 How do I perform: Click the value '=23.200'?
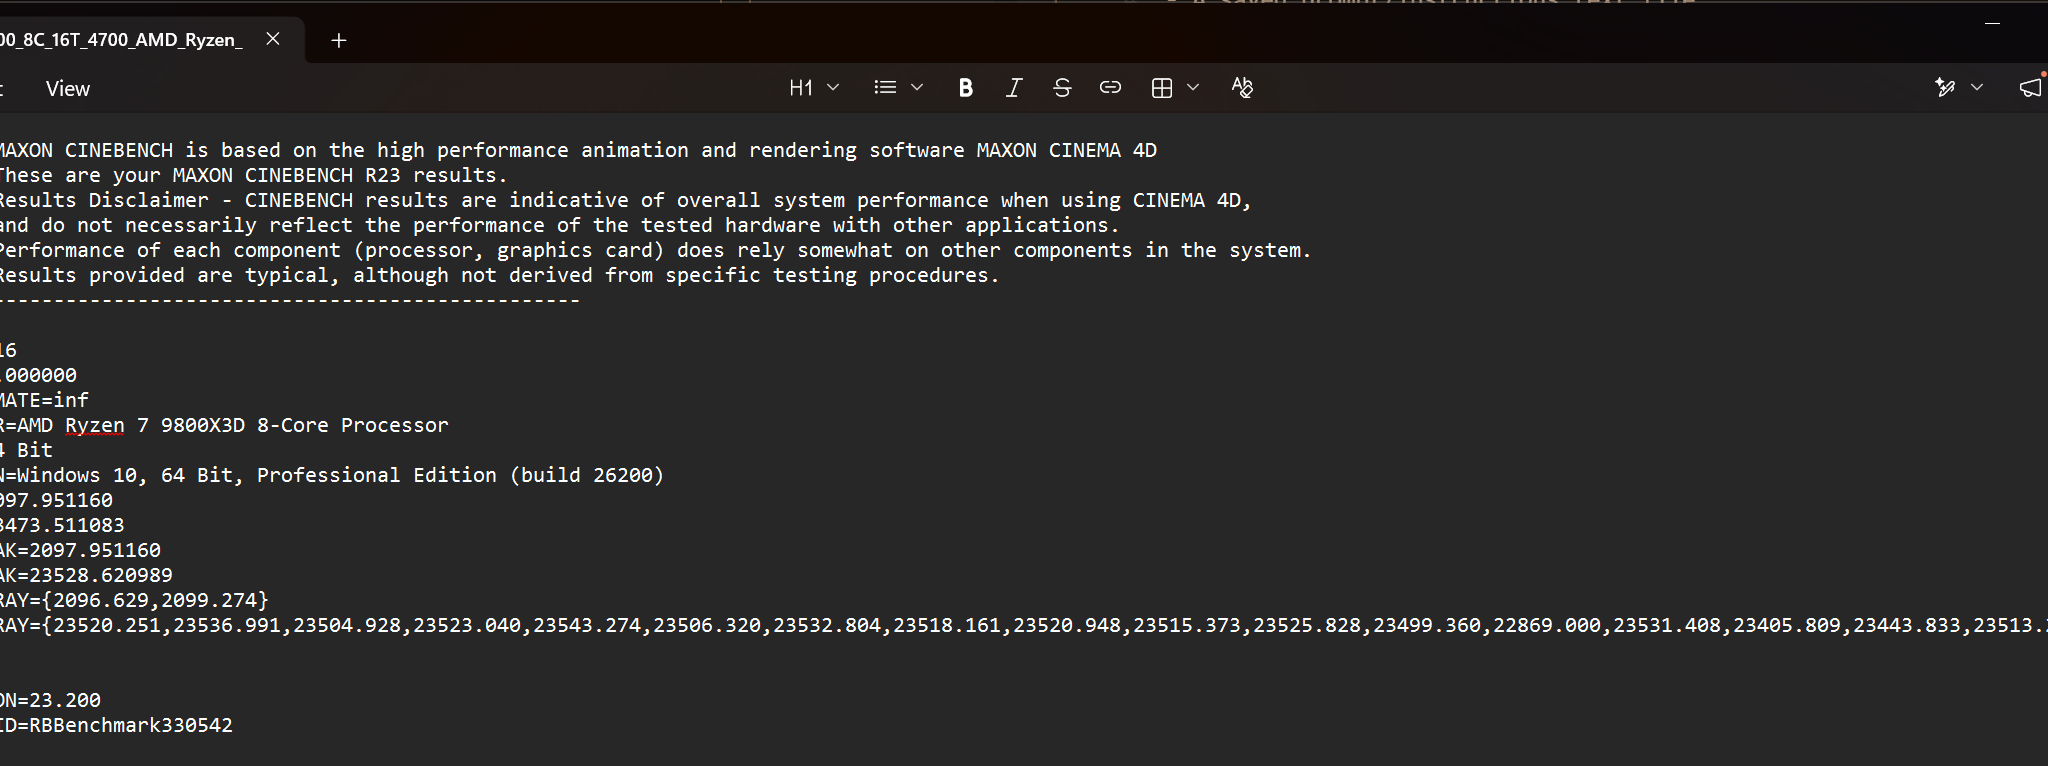click(59, 700)
